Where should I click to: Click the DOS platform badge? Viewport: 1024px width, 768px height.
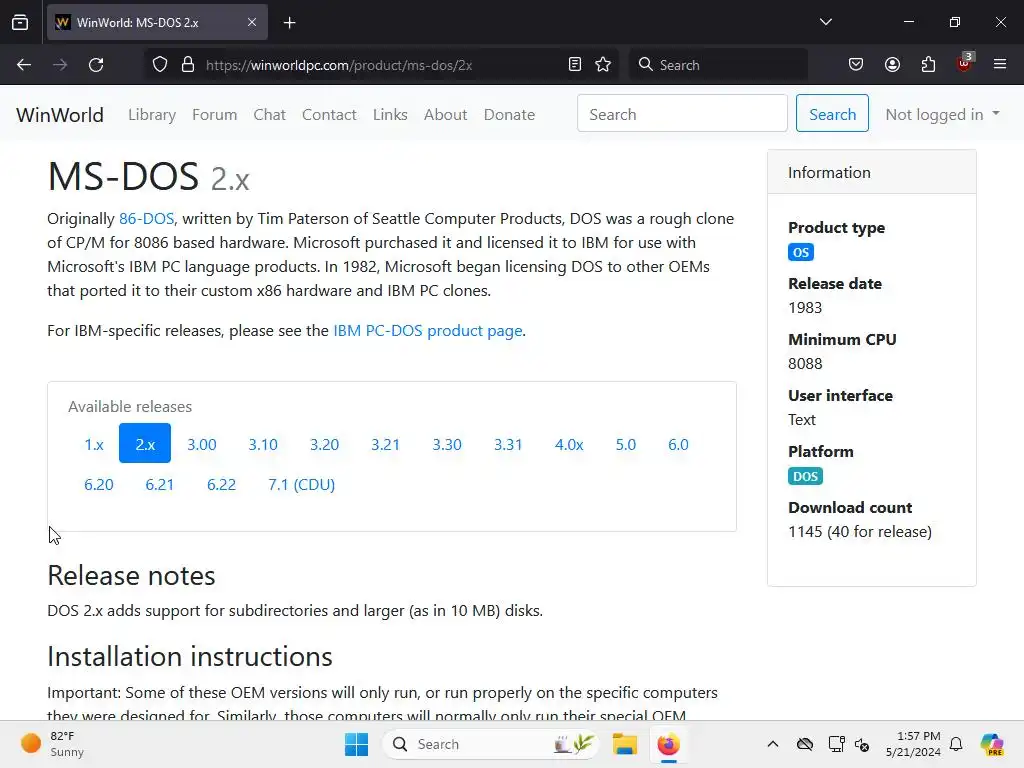(x=805, y=476)
